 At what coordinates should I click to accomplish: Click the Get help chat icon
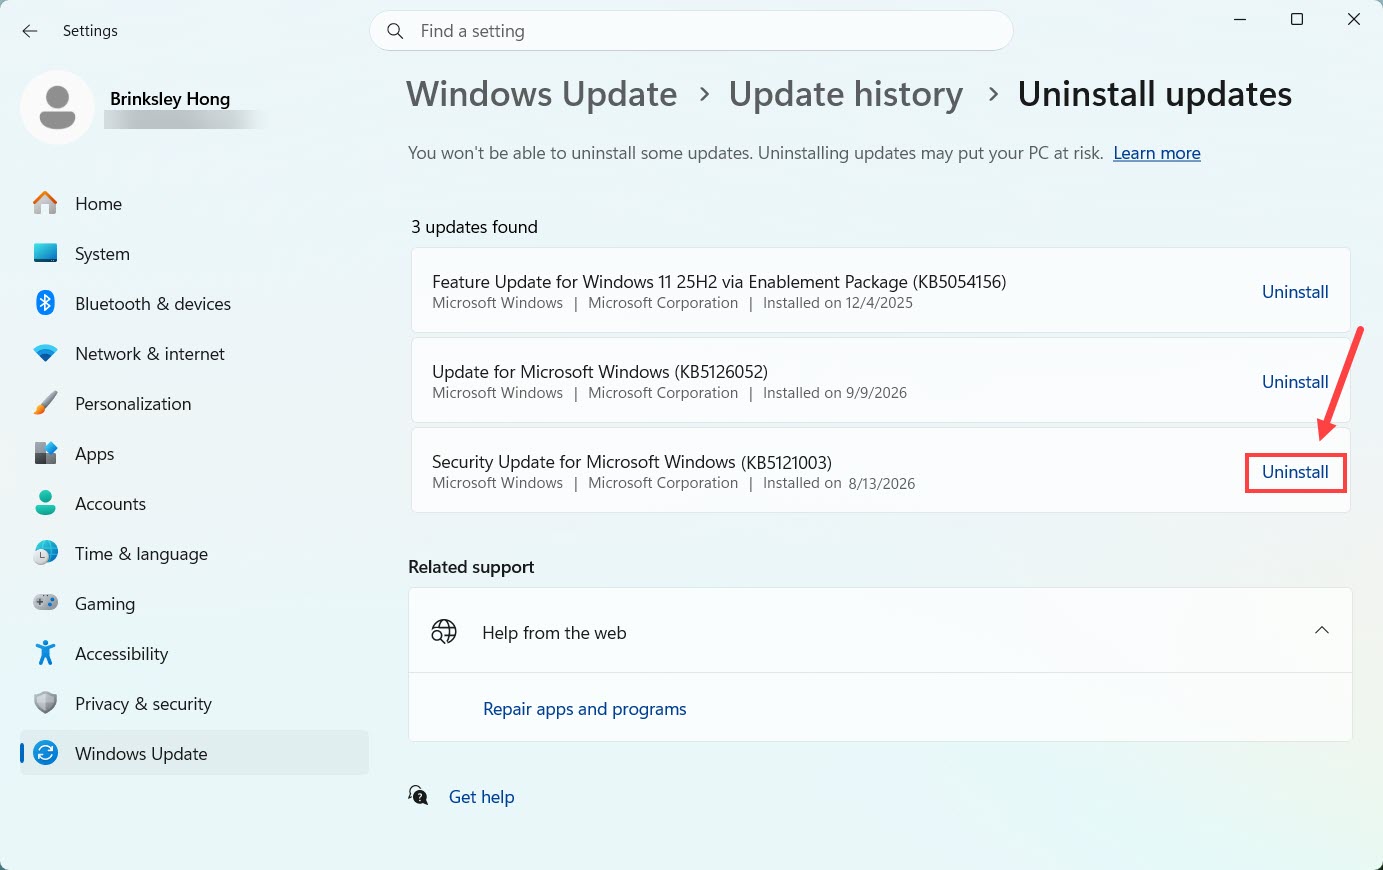tap(418, 796)
